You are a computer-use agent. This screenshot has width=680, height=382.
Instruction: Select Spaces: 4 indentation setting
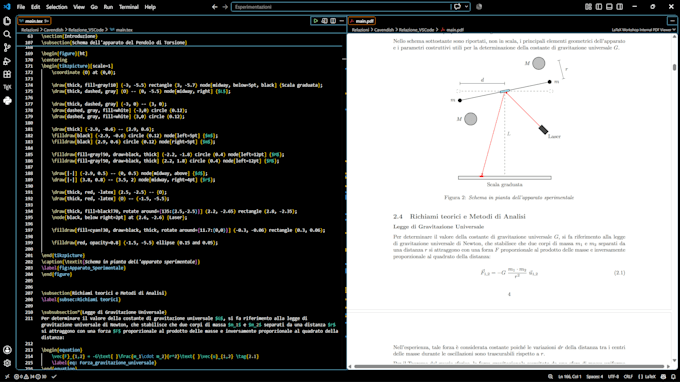[595, 377]
